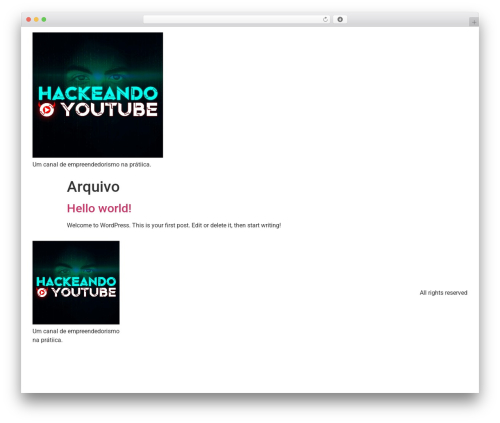Click the smaller Hackeando YouTube footer logo

pyautogui.click(x=76, y=283)
